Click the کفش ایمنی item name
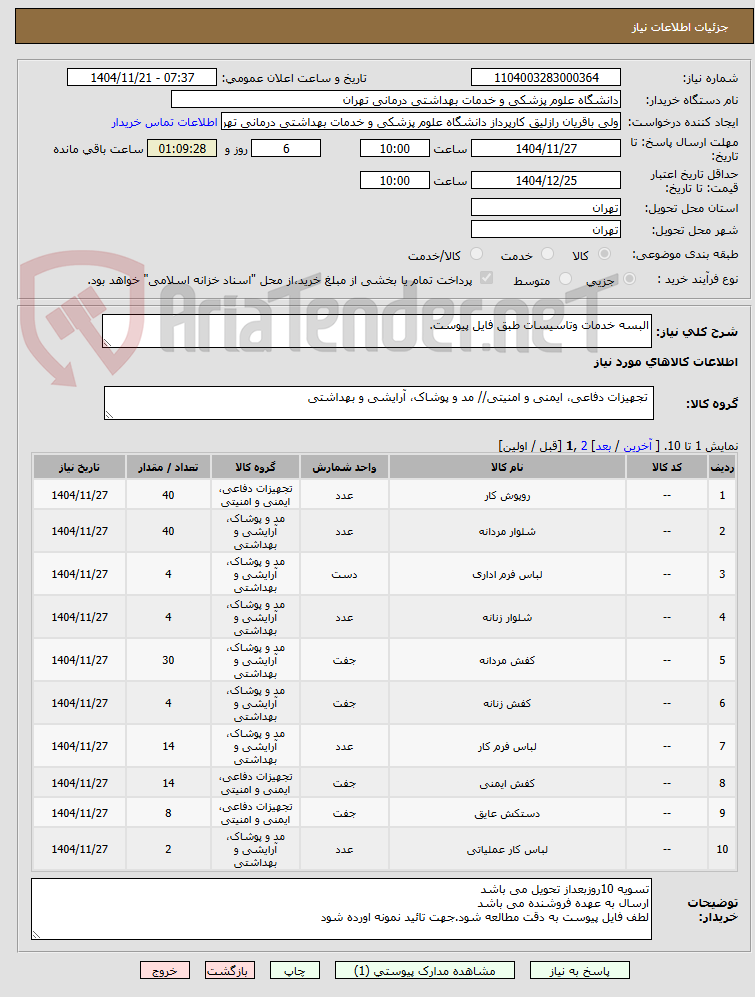Screen dimensions: 755x997 [507, 783]
